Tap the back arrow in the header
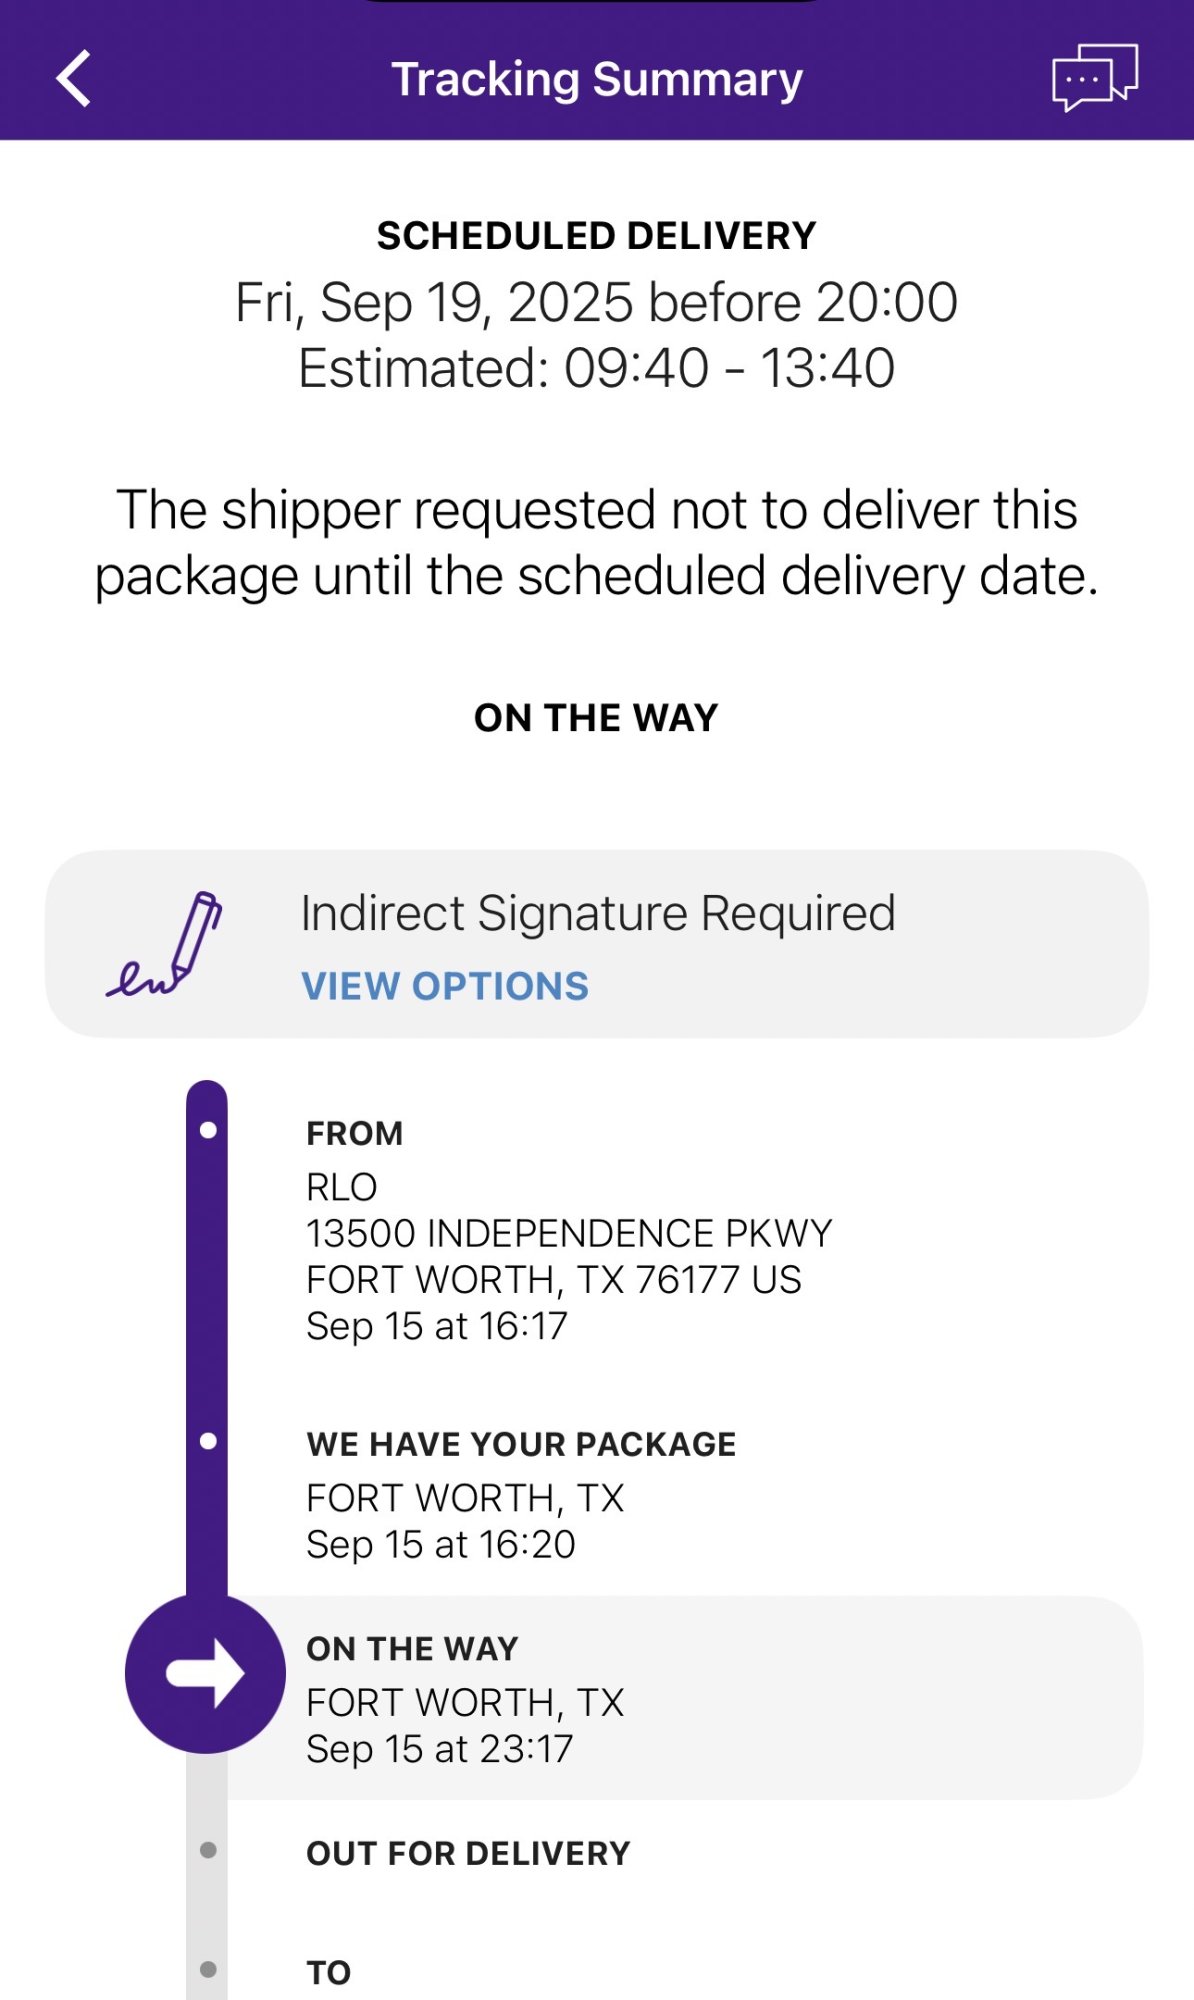The image size is (1194, 2000). 74,78
